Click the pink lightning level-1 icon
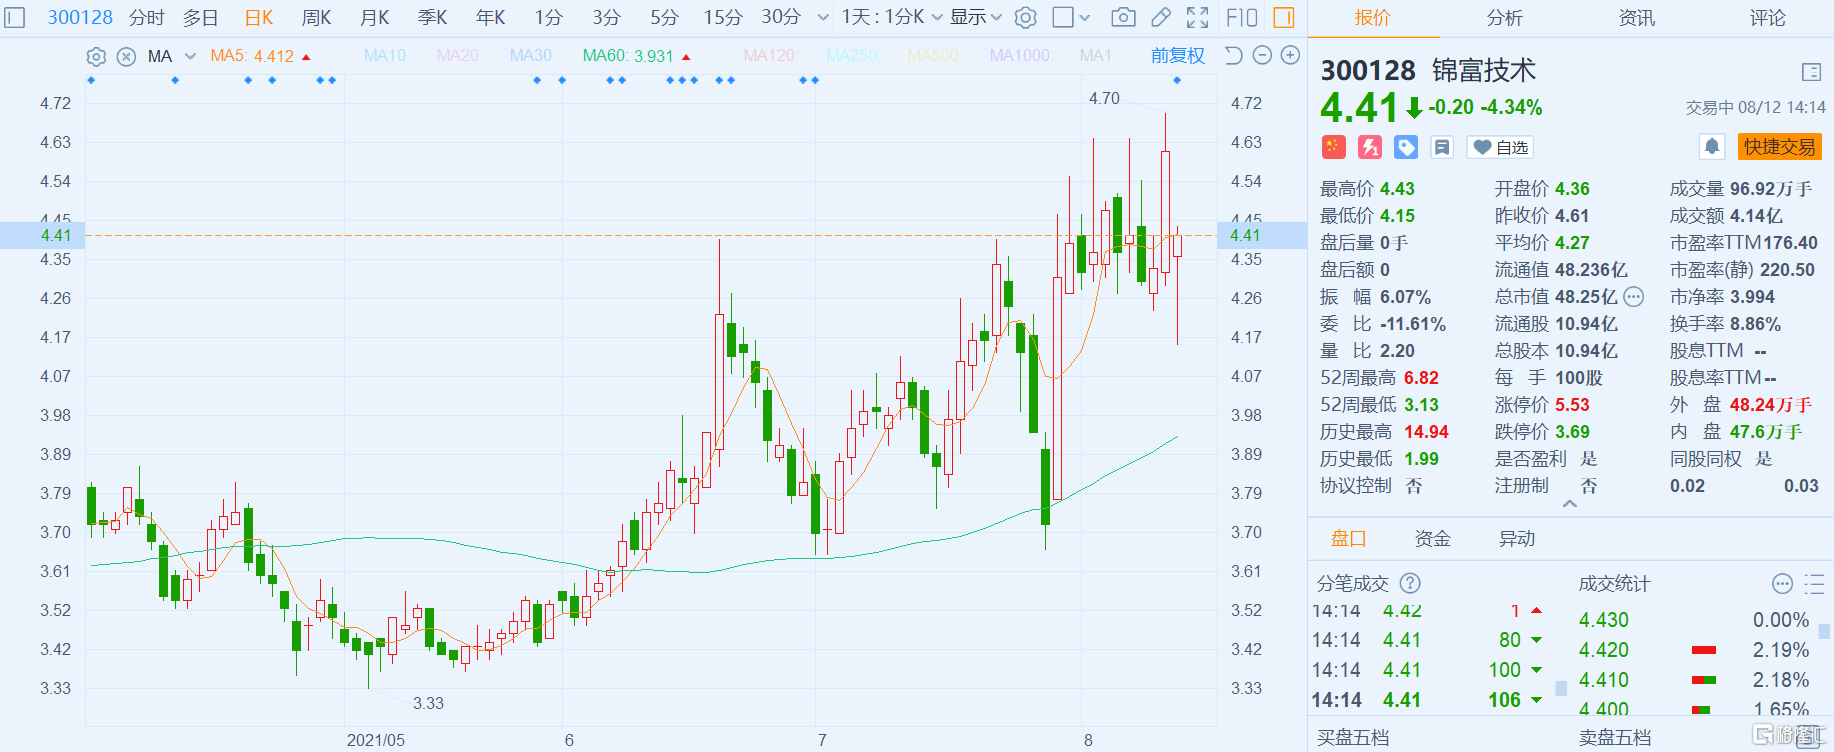 (1370, 147)
